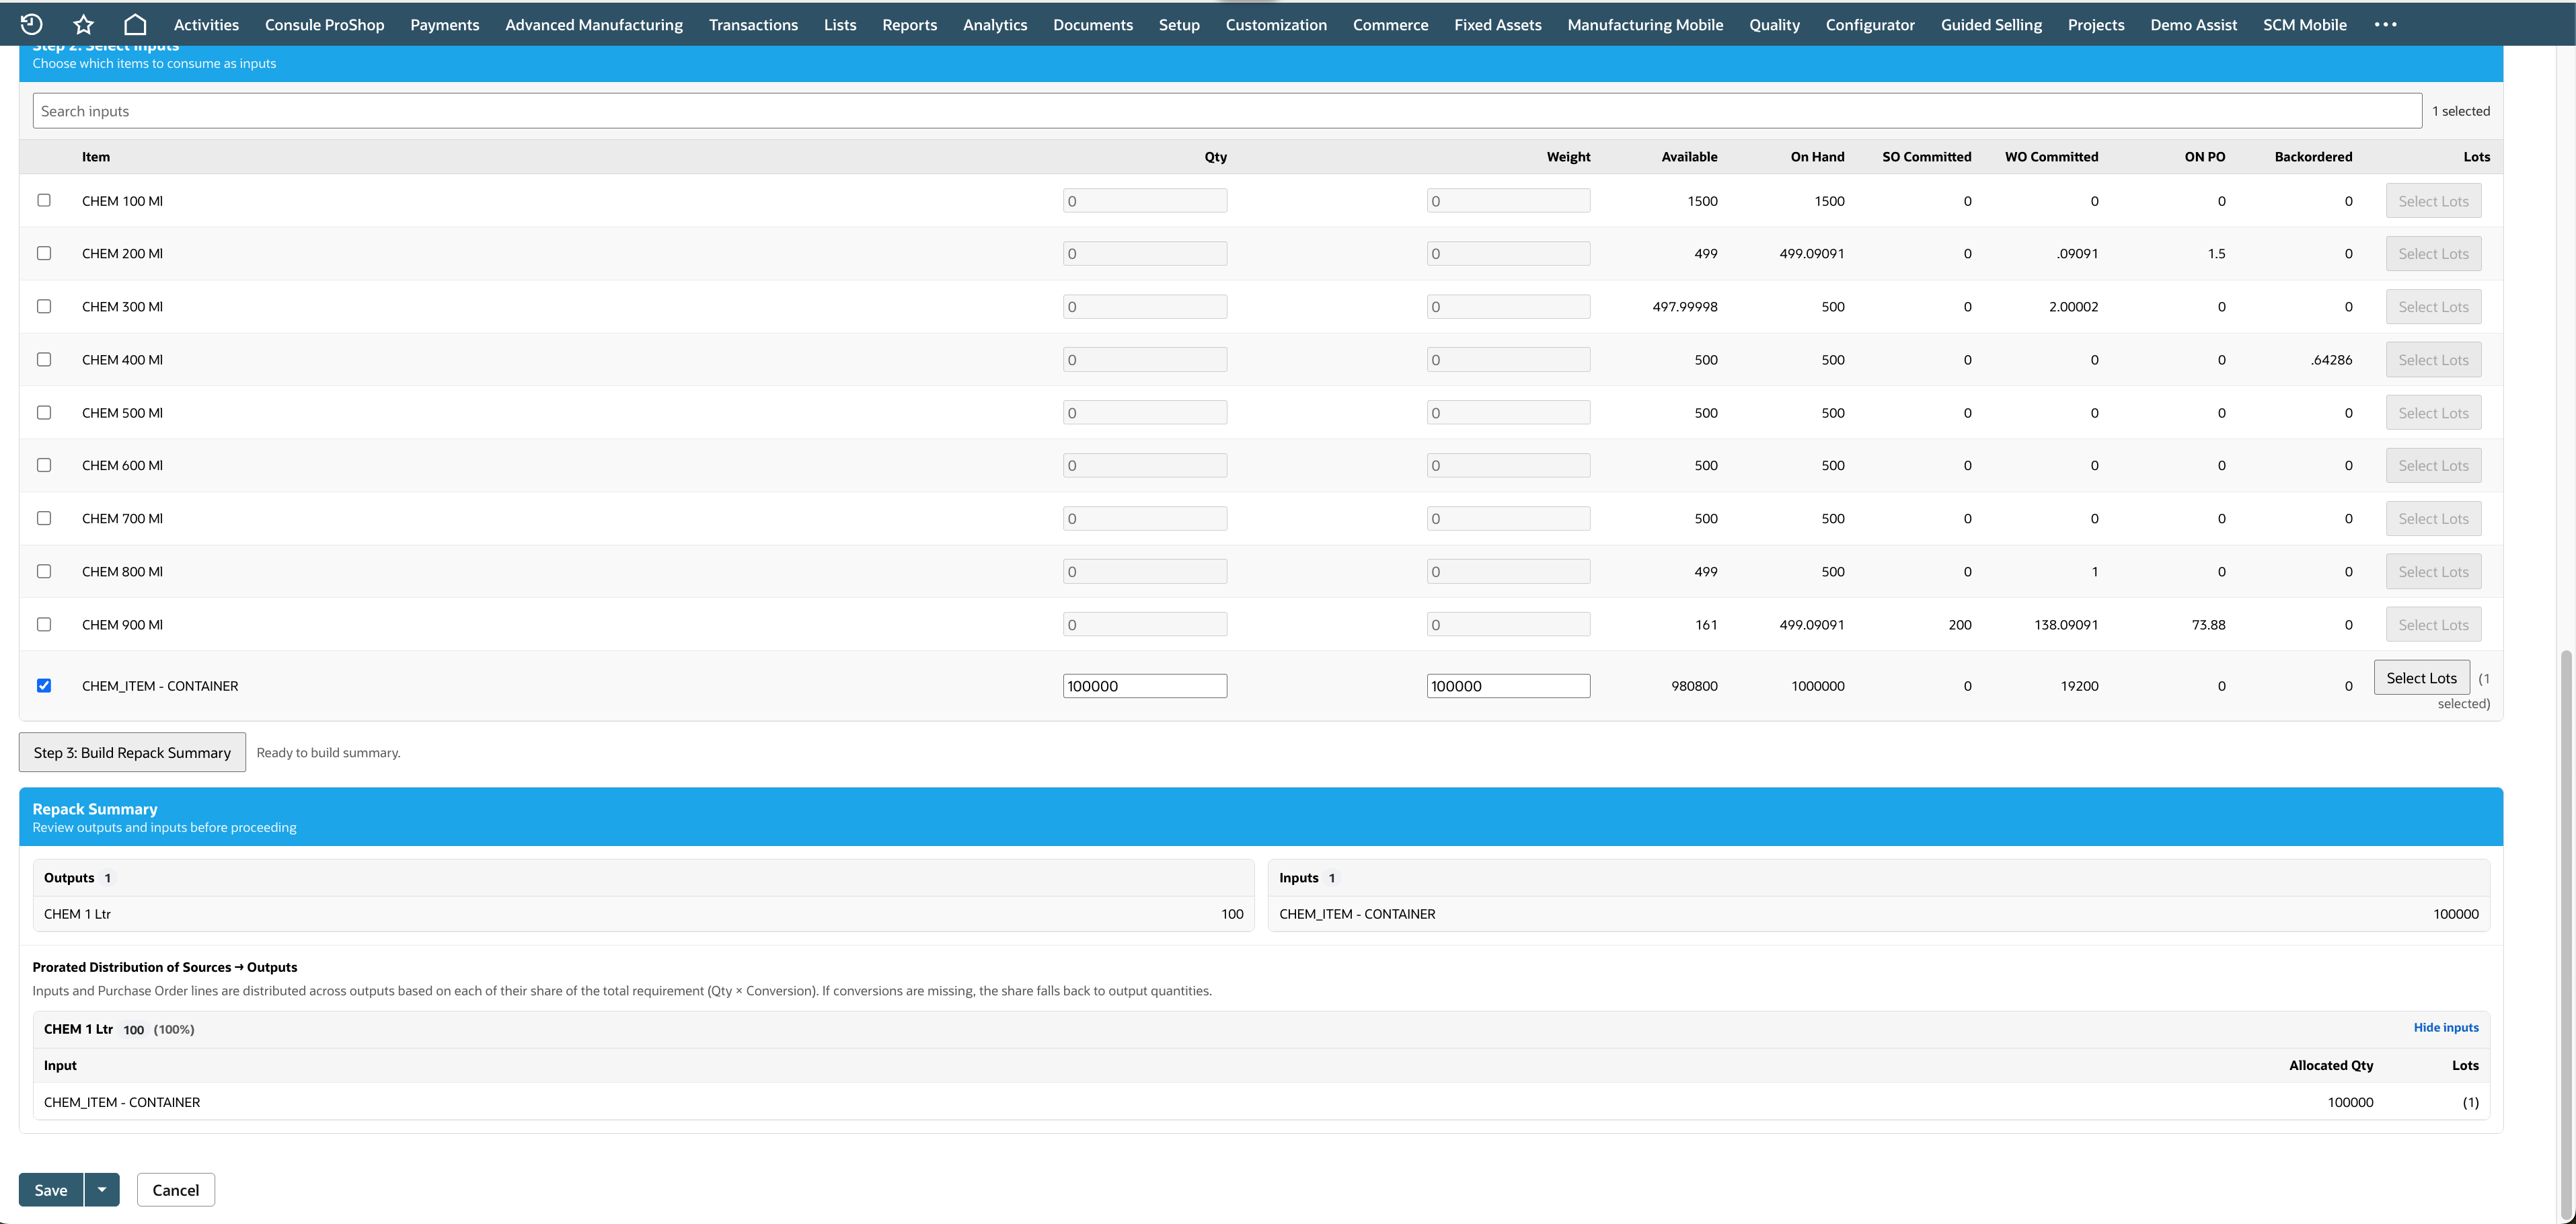Click Step 3: Build Repack Summary

[132, 752]
